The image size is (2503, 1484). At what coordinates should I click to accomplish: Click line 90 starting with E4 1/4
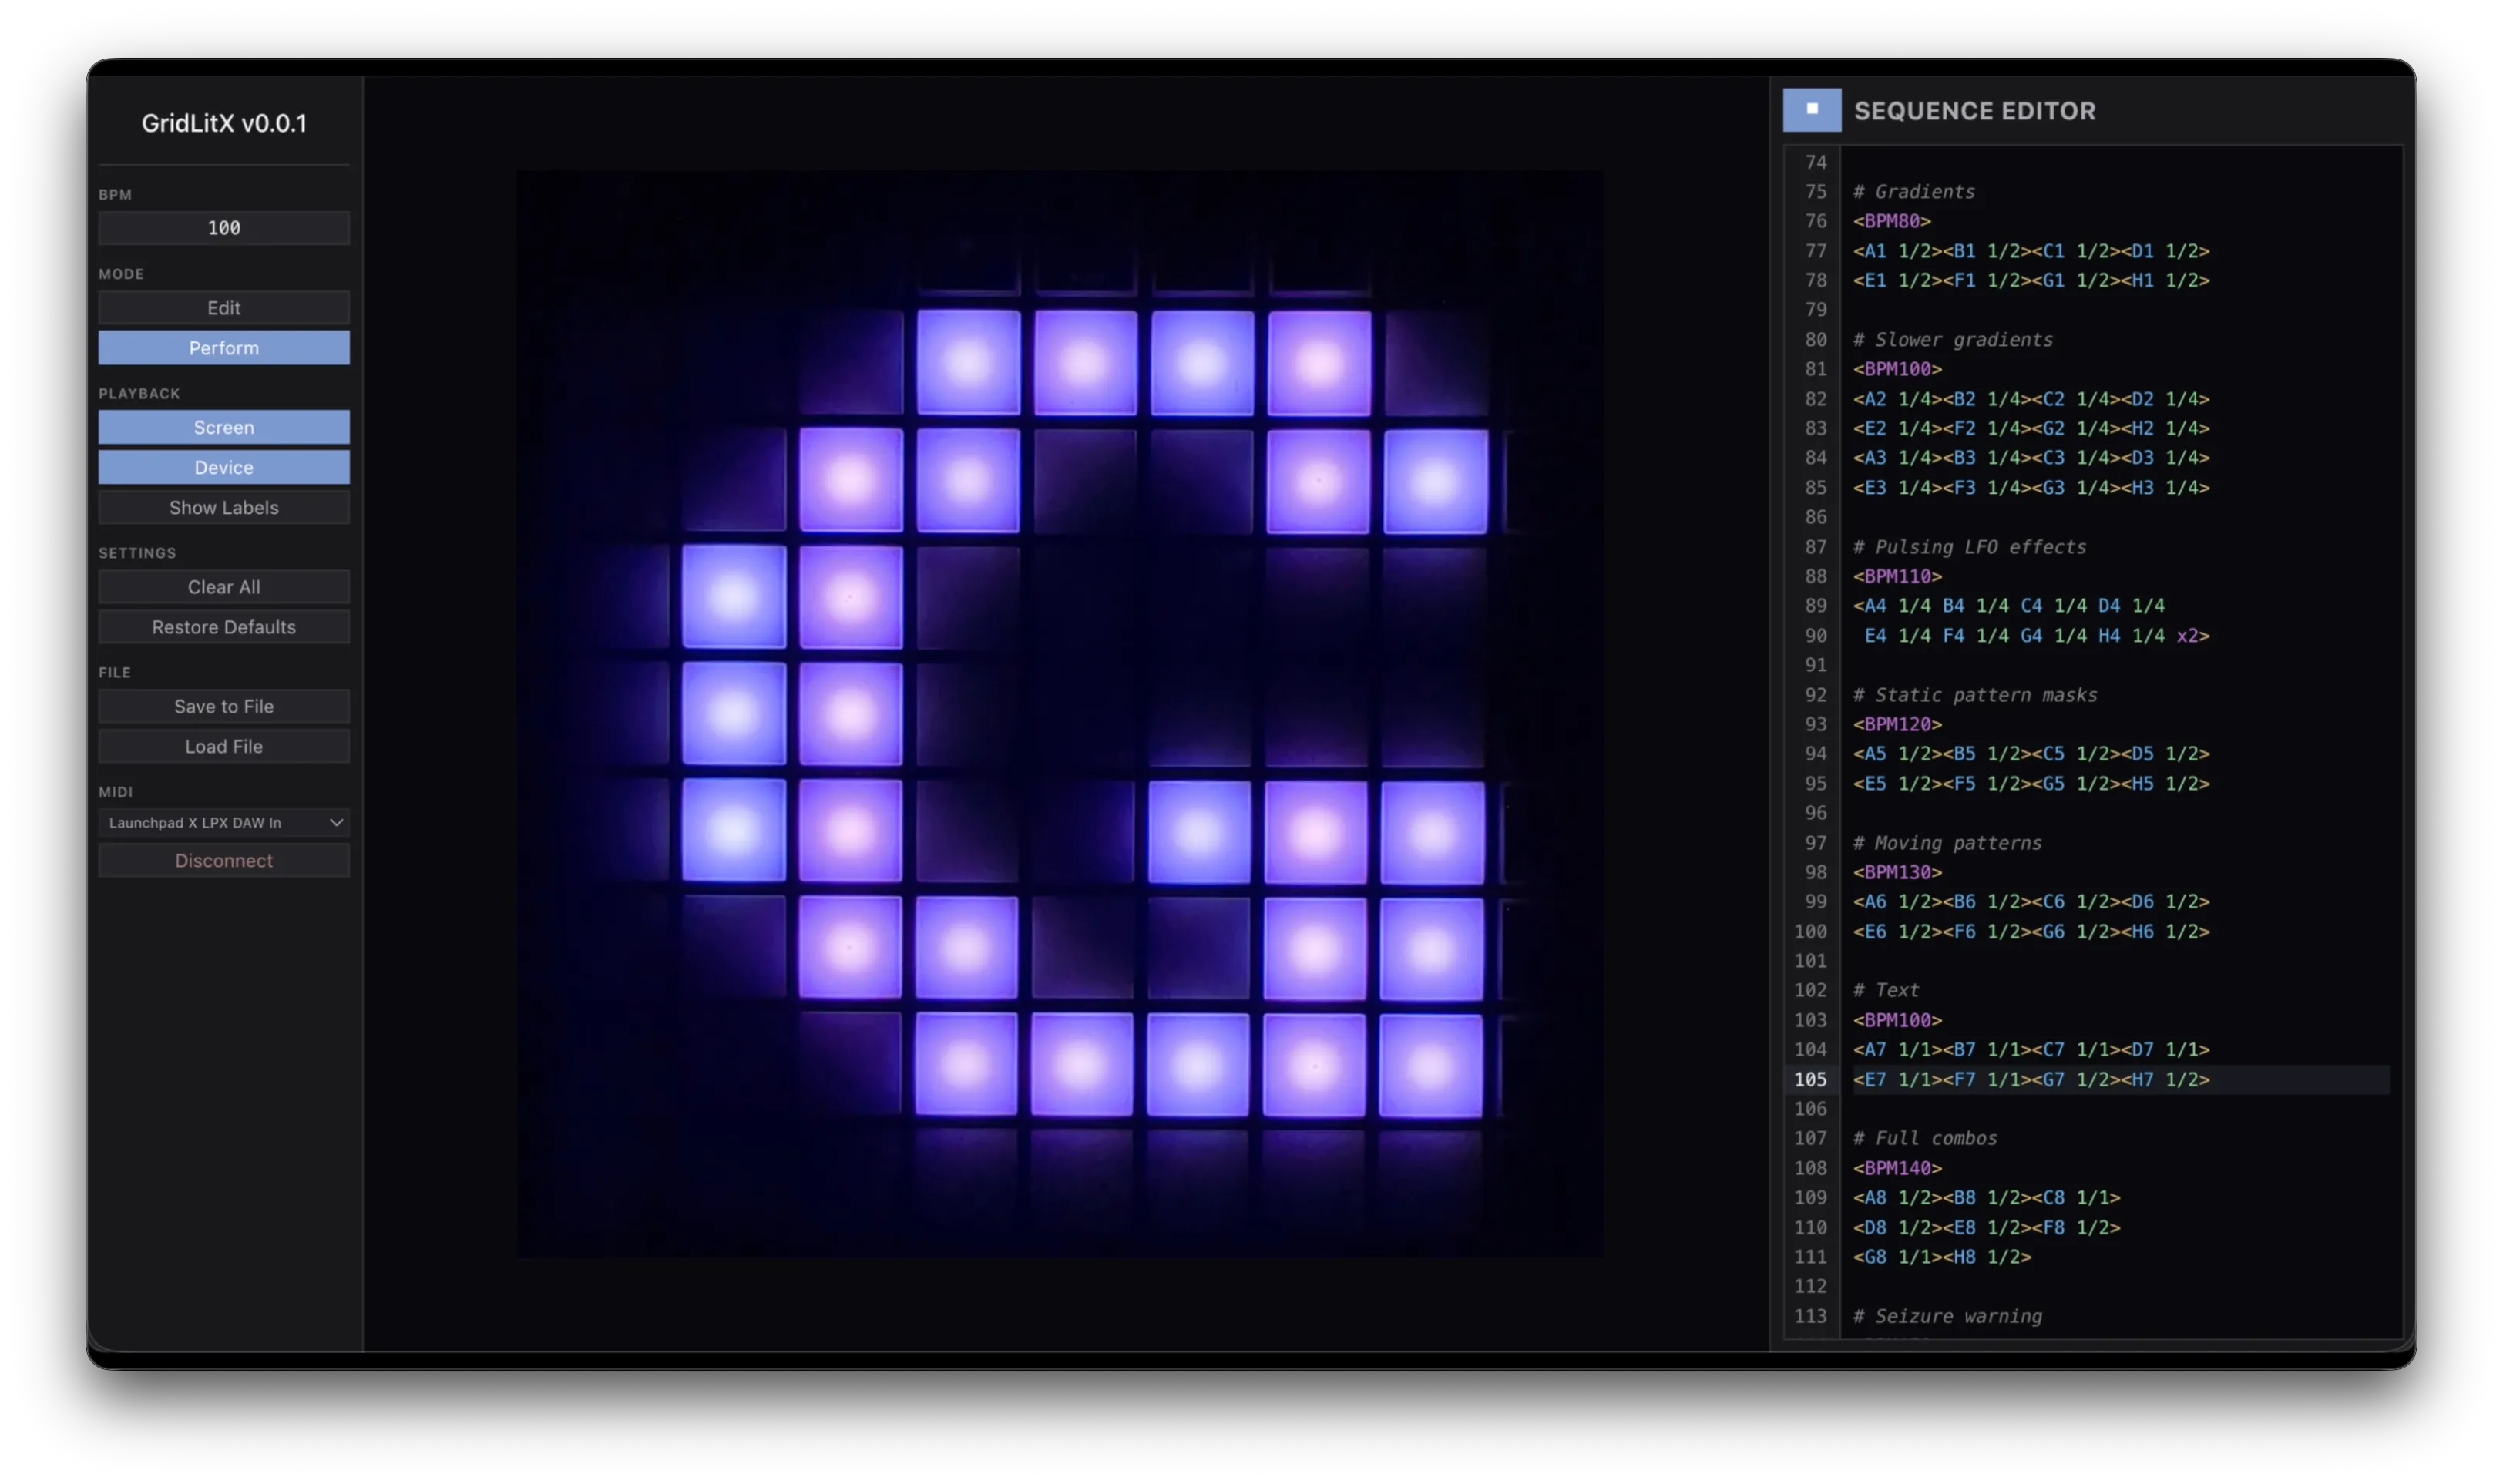2036,635
